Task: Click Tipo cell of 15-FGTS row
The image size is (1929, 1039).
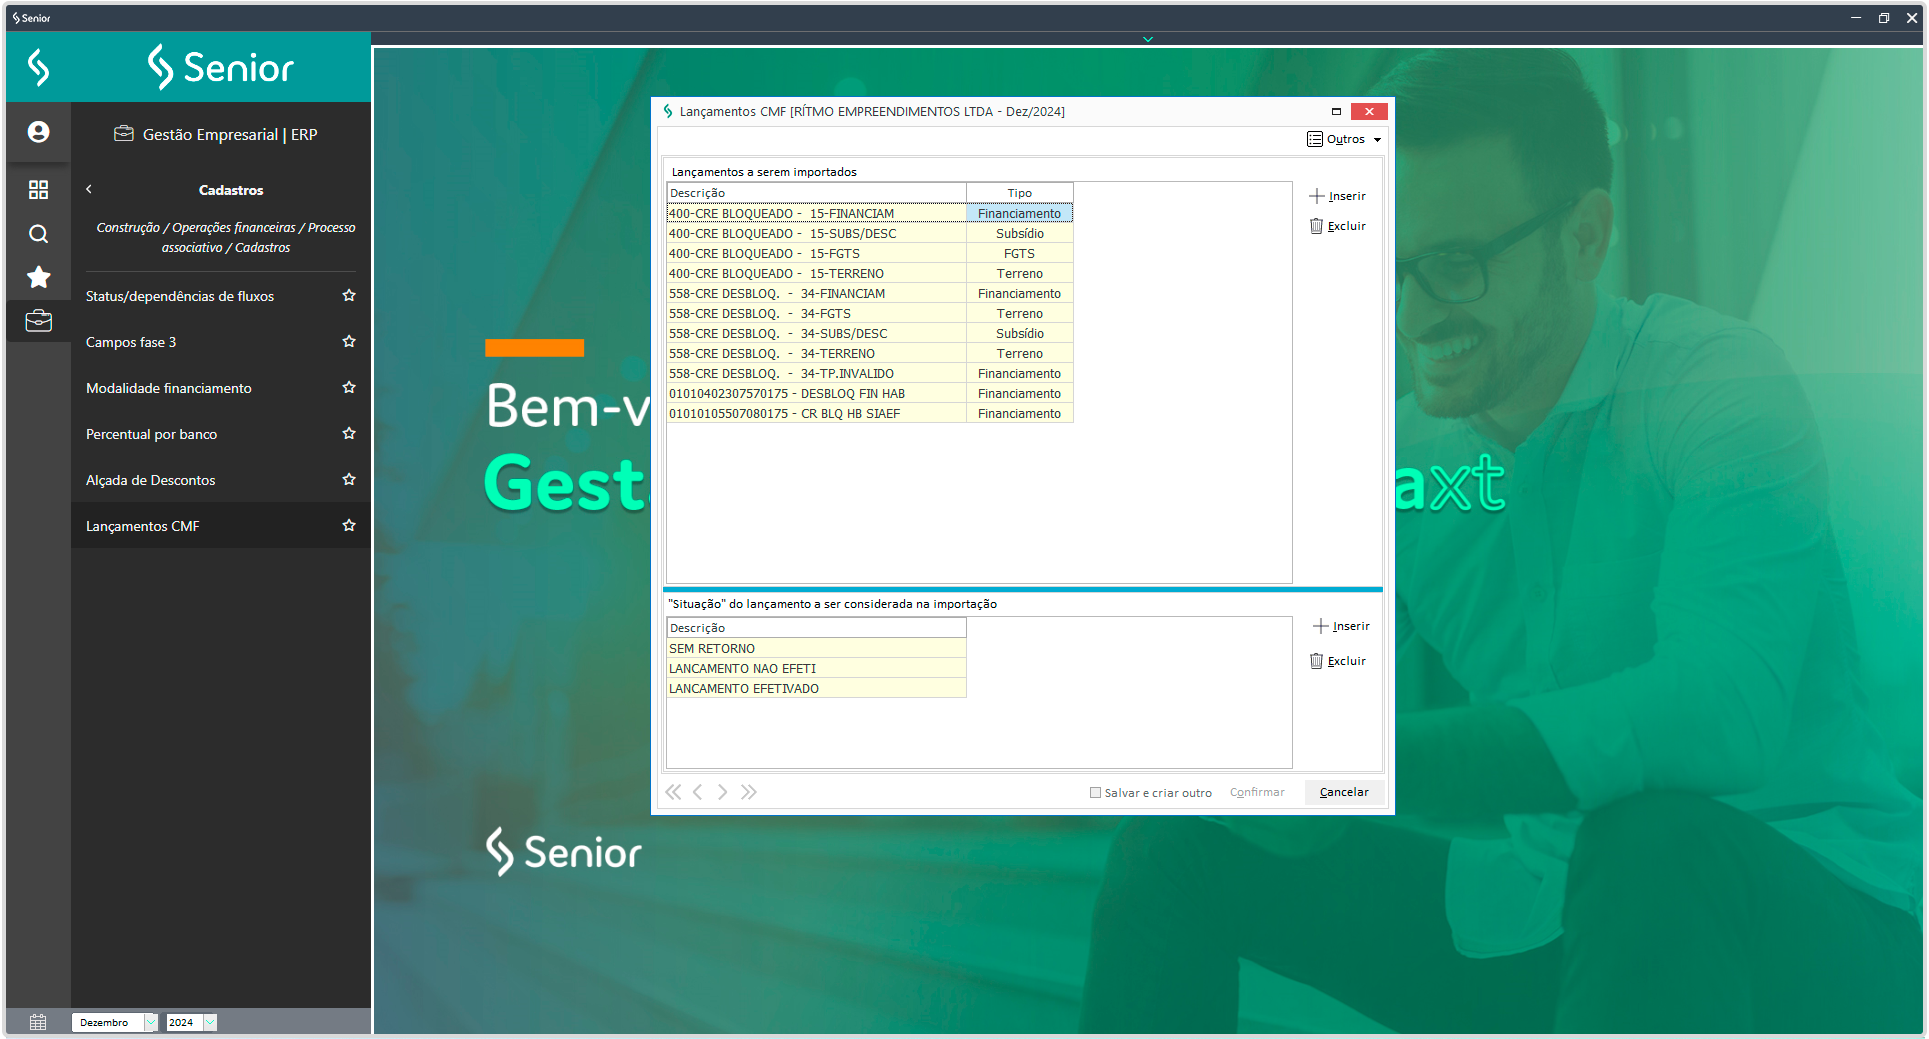Action: click(1019, 253)
